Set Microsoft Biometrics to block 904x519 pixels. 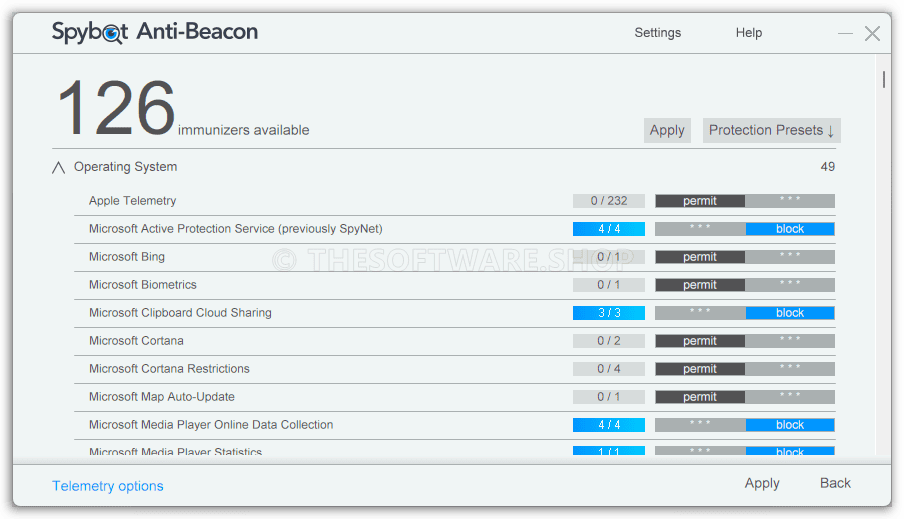[x=790, y=285]
